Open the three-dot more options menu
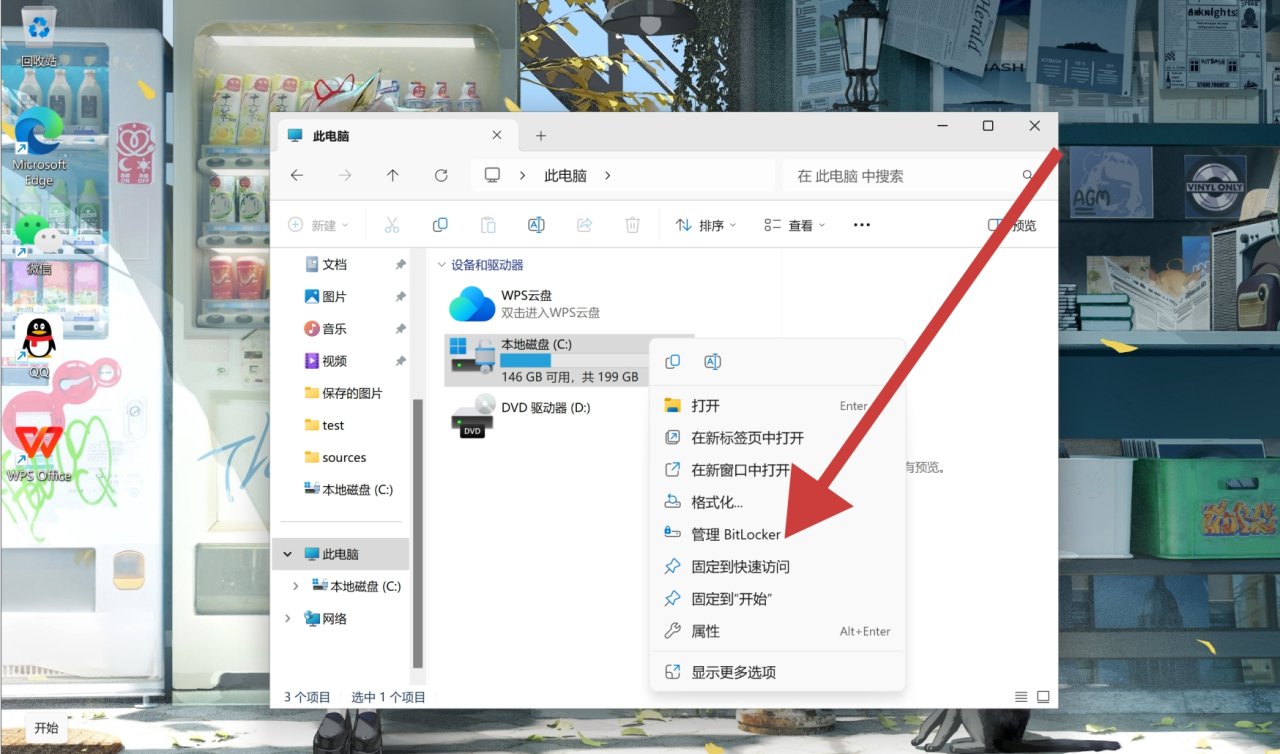 [862, 225]
